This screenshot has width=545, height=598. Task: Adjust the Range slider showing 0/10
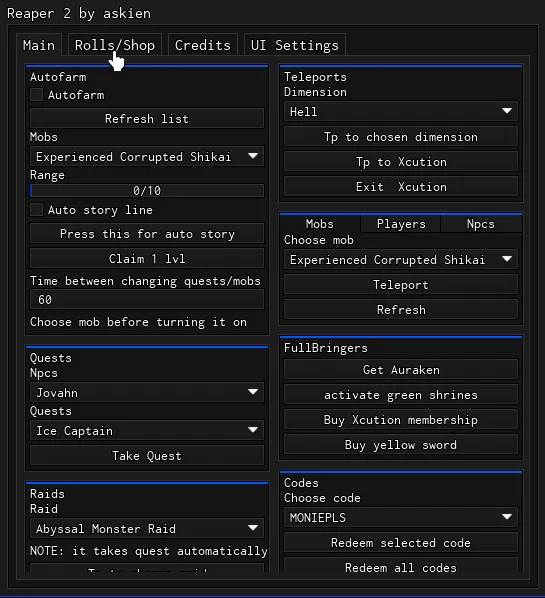147,190
